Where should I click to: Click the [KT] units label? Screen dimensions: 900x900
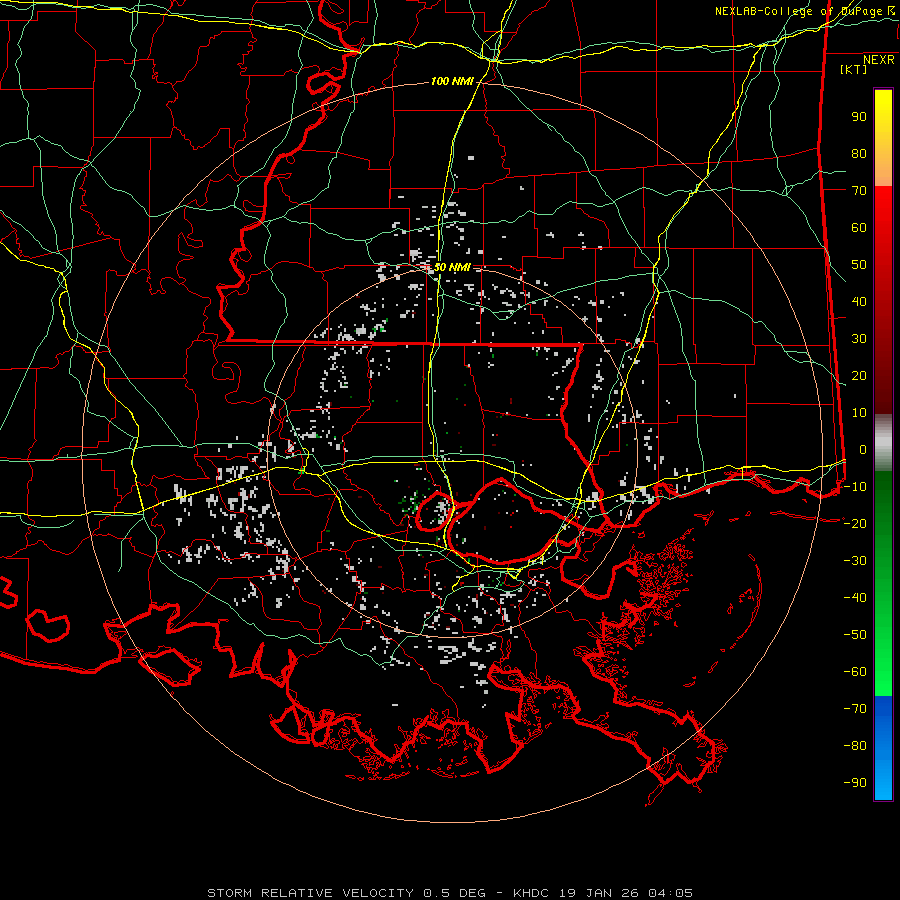coord(854,69)
